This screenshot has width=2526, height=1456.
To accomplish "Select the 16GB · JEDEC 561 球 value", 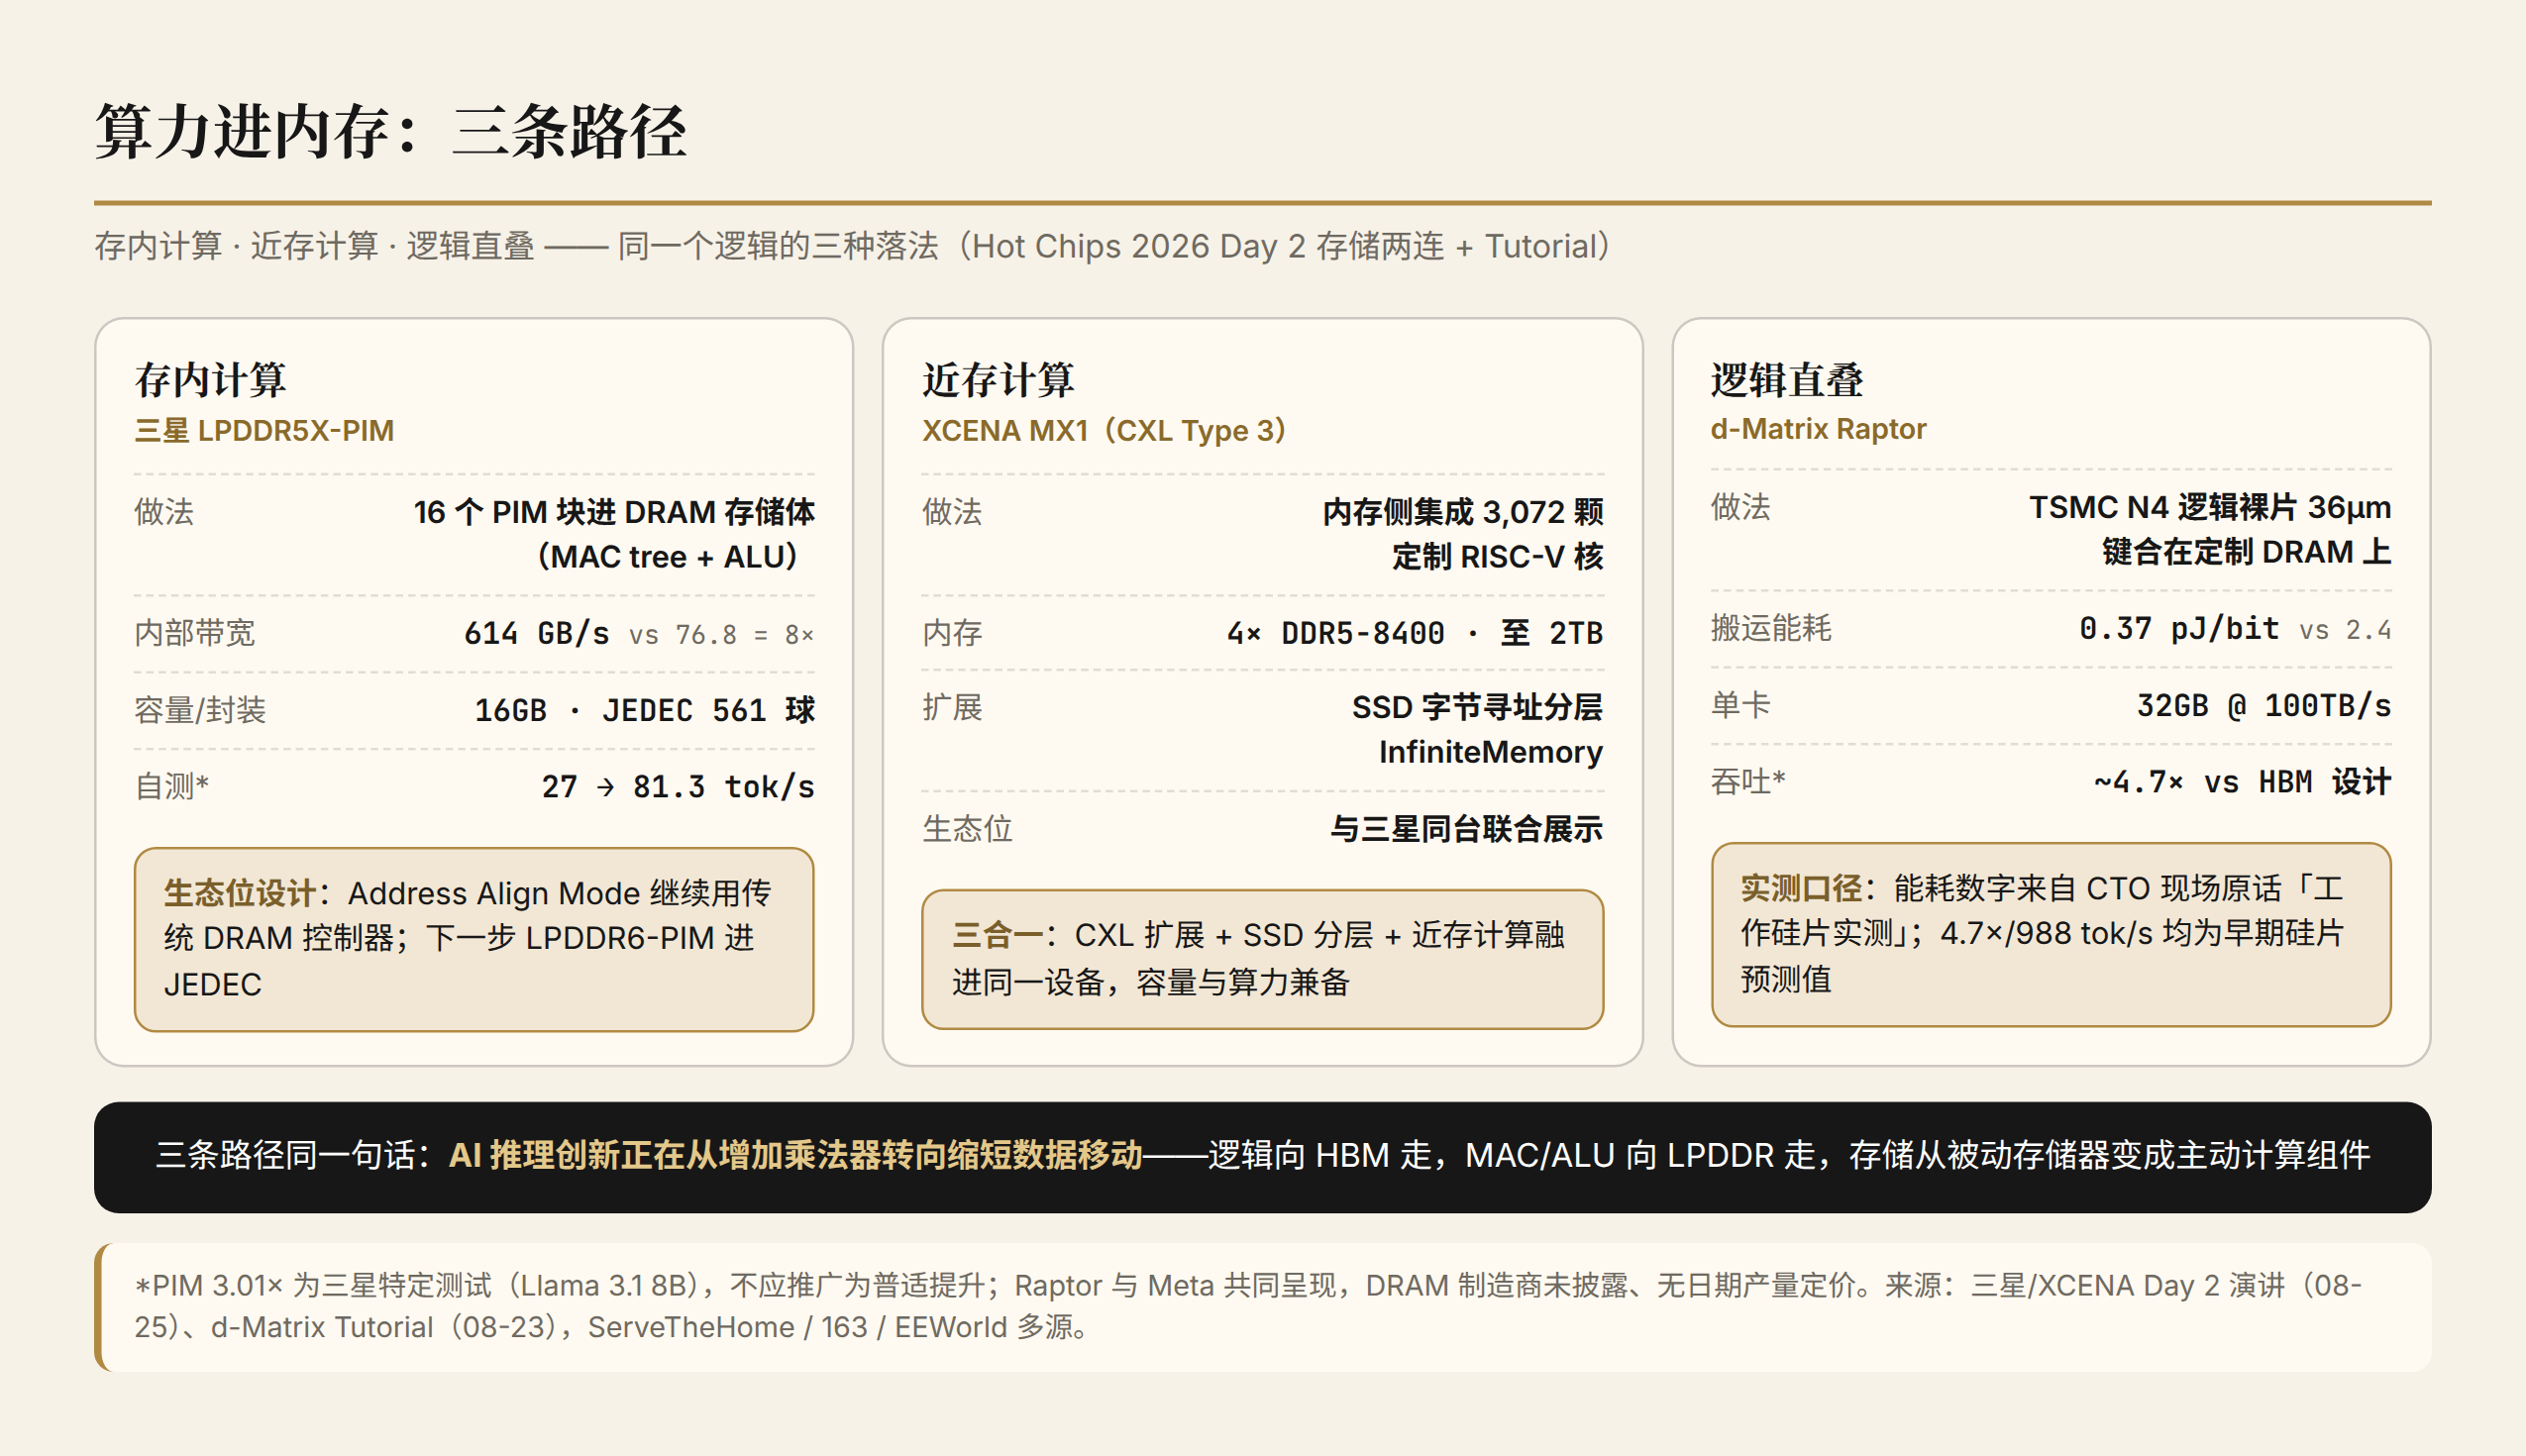I will (x=644, y=710).
